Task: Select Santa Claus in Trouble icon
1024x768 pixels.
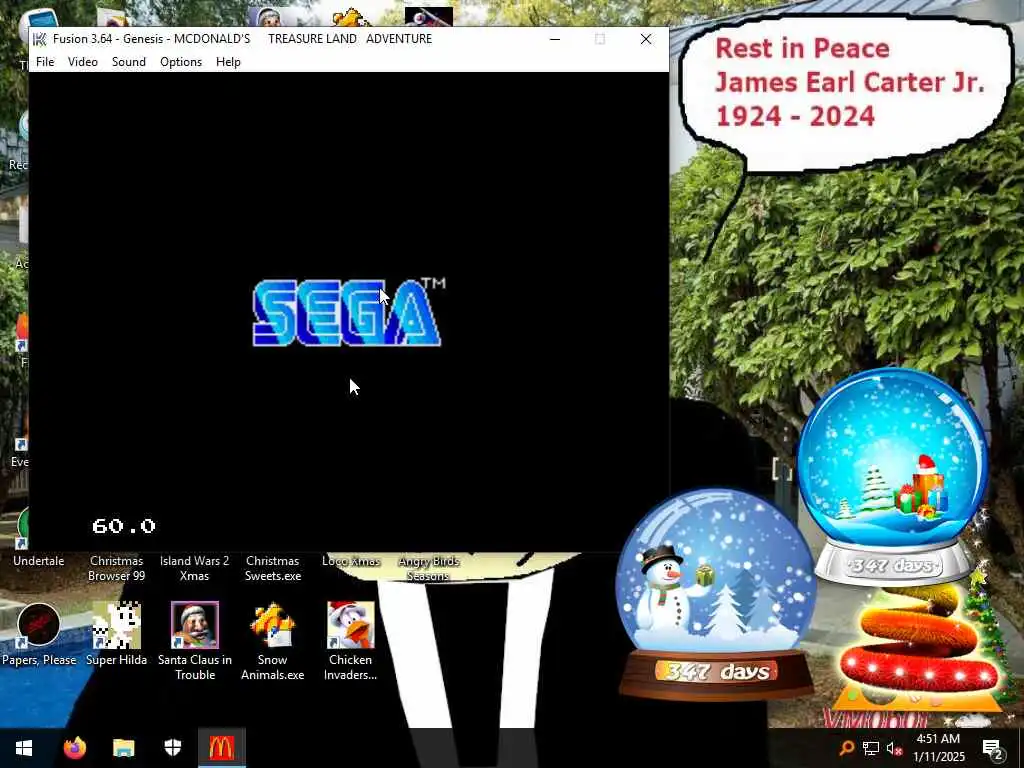Action: (x=195, y=641)
